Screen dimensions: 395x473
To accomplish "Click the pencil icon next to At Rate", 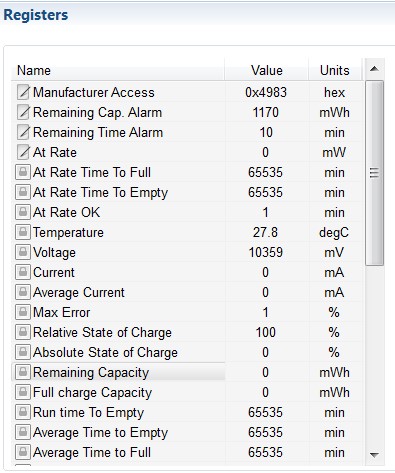I will tap(23, 152).
